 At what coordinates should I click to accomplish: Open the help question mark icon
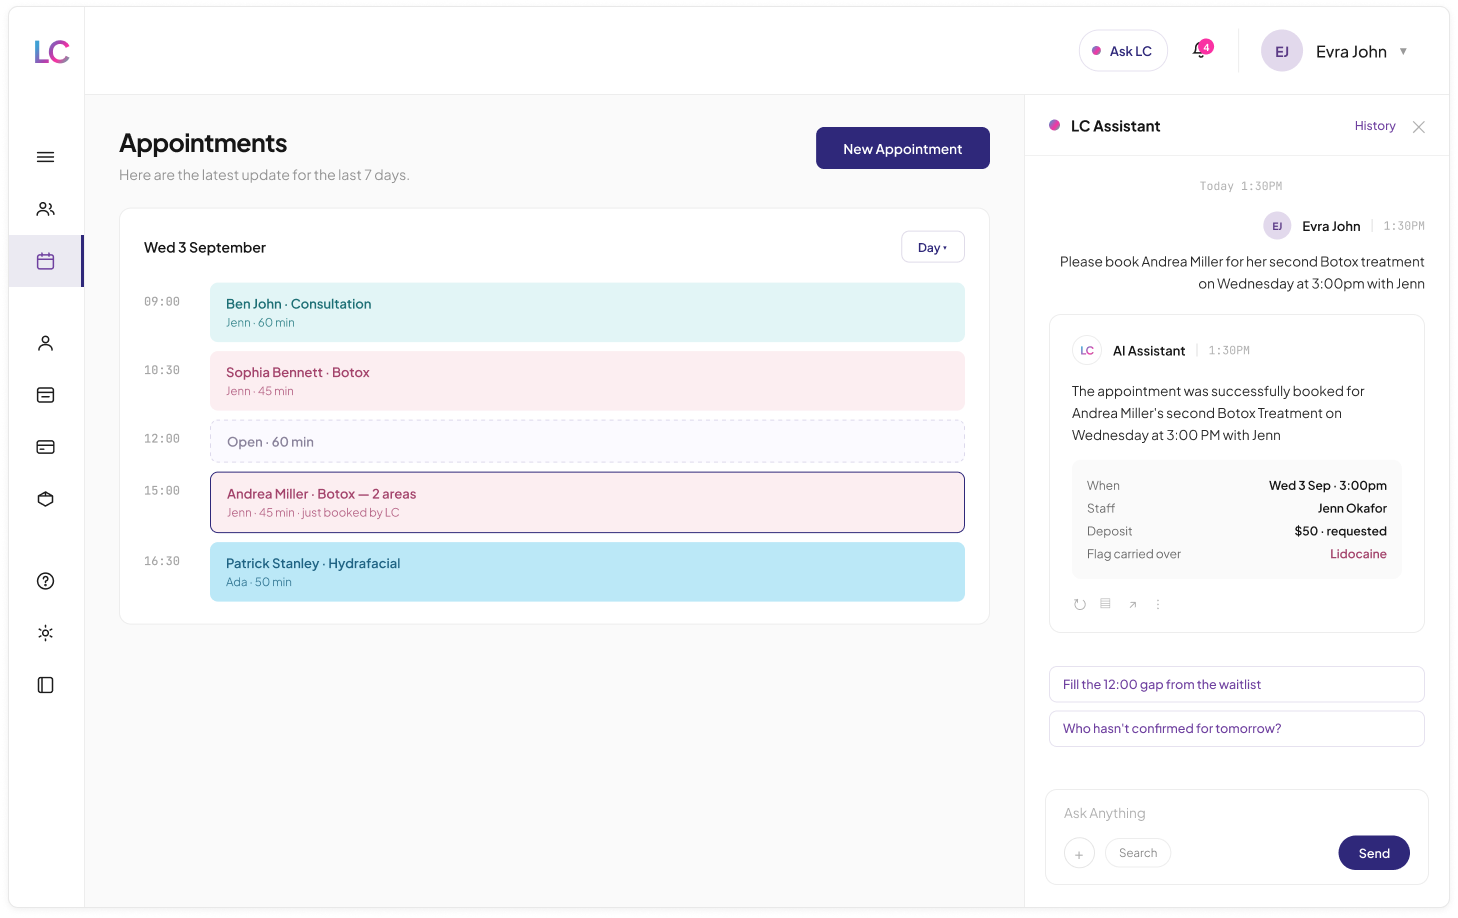45,581
